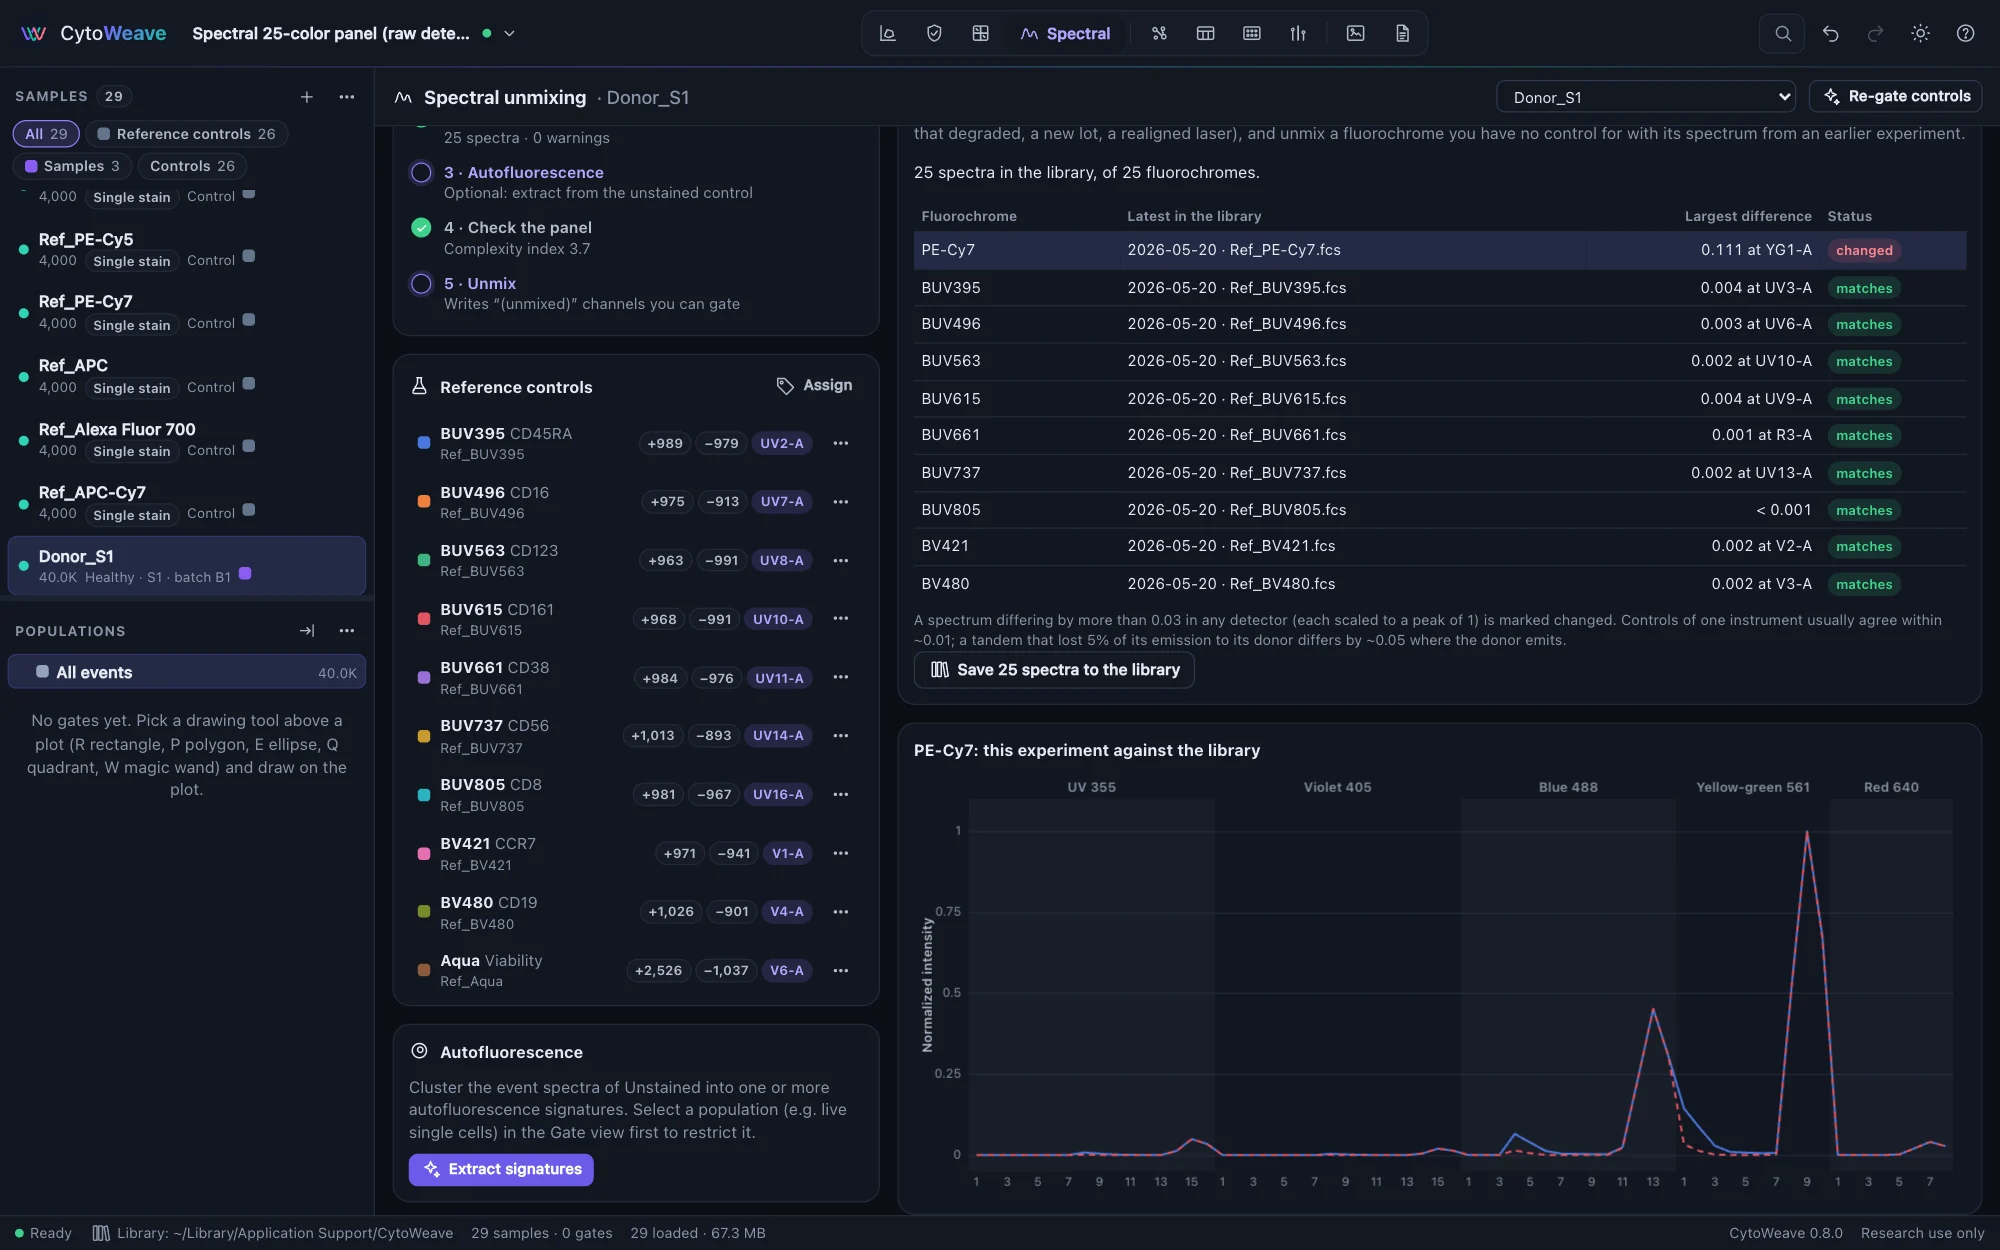This screenshot has width=2000, height=1250.
Task: Open the shield quality-control icon
Action: pyautogui.click(x=934, y=34)
